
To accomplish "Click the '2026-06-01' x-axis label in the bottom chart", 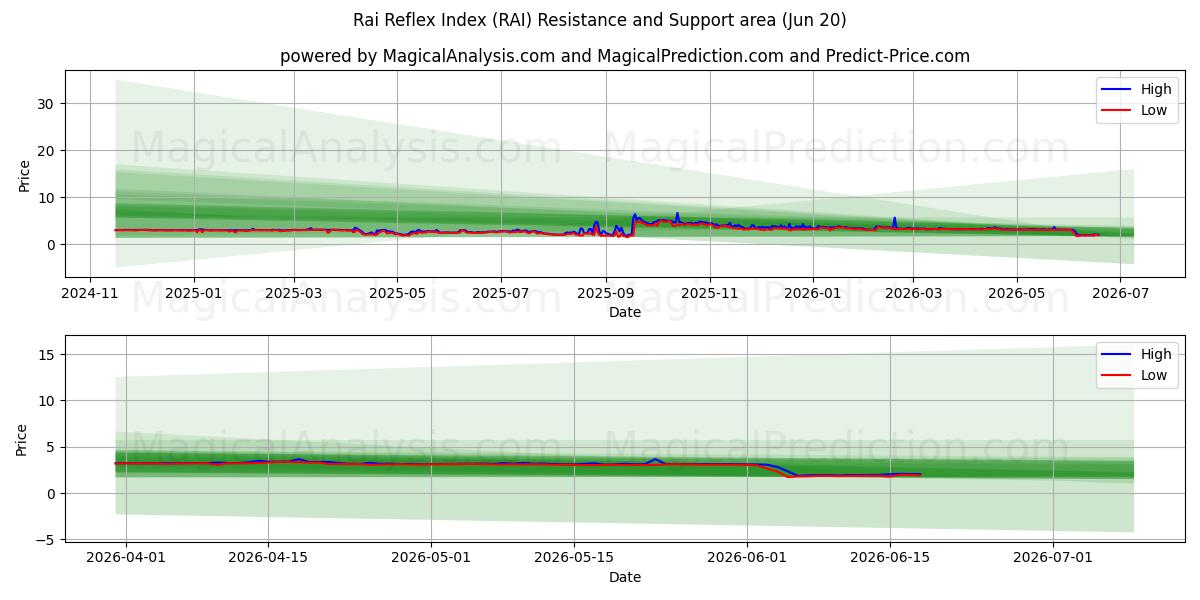I will click(747, 559).
